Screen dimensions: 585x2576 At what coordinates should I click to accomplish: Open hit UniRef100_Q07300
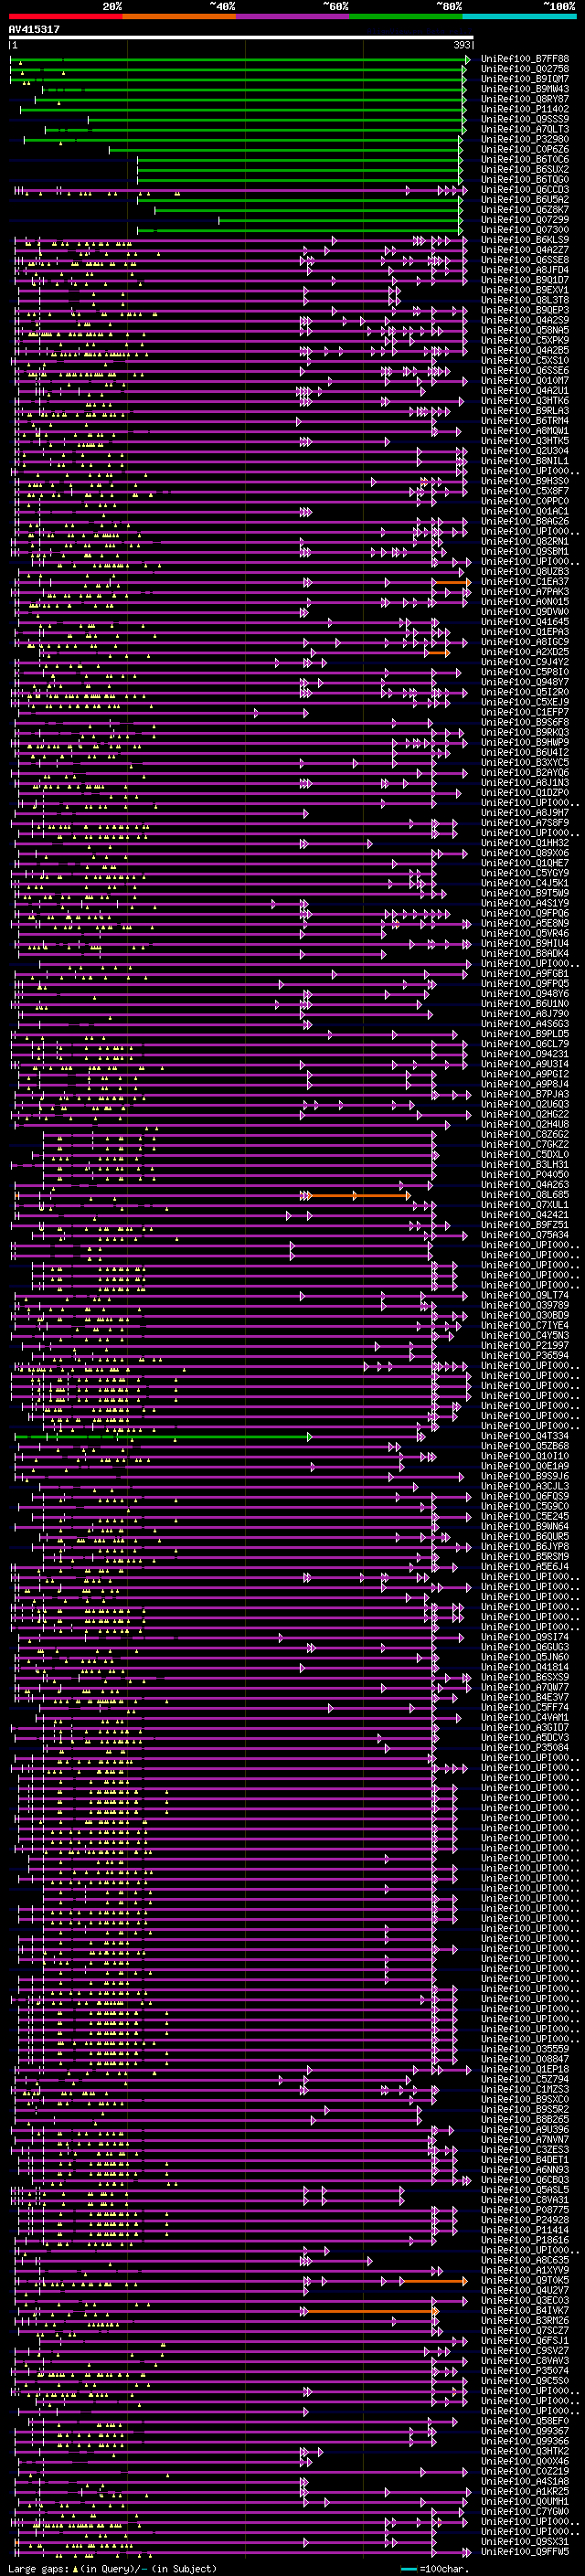tap(525, 230)
